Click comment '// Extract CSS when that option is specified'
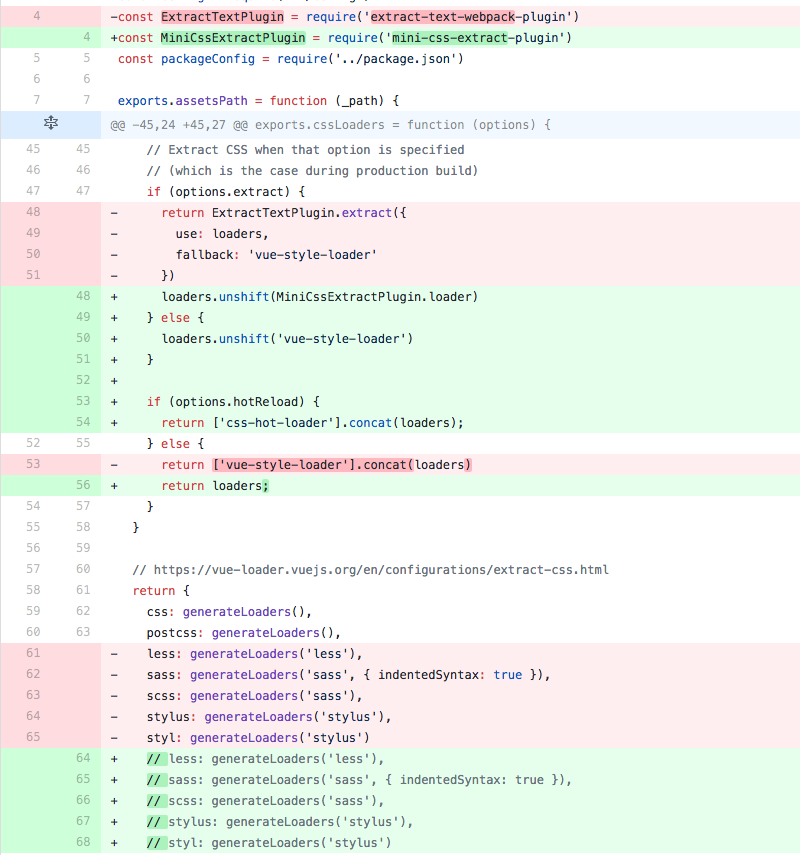The height and width of the screenshot is (855, 800). (305, 150)
